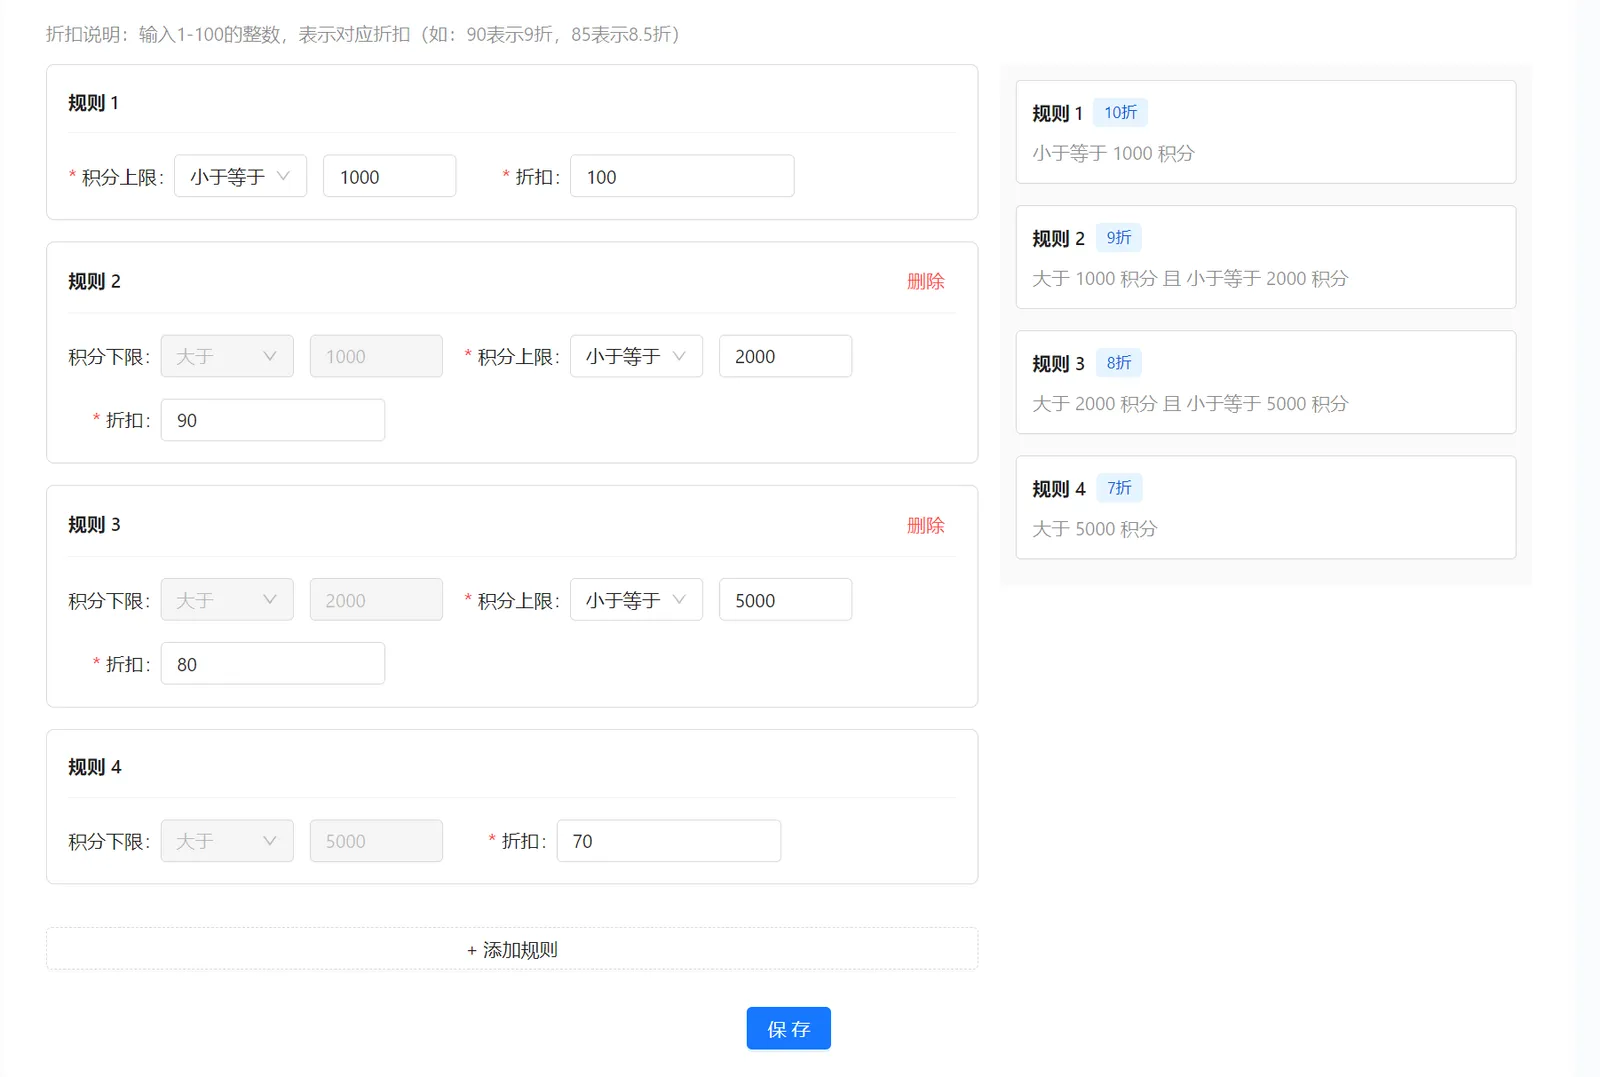Click Rule 3 disabled lower limit field 2000

(376, 600)
